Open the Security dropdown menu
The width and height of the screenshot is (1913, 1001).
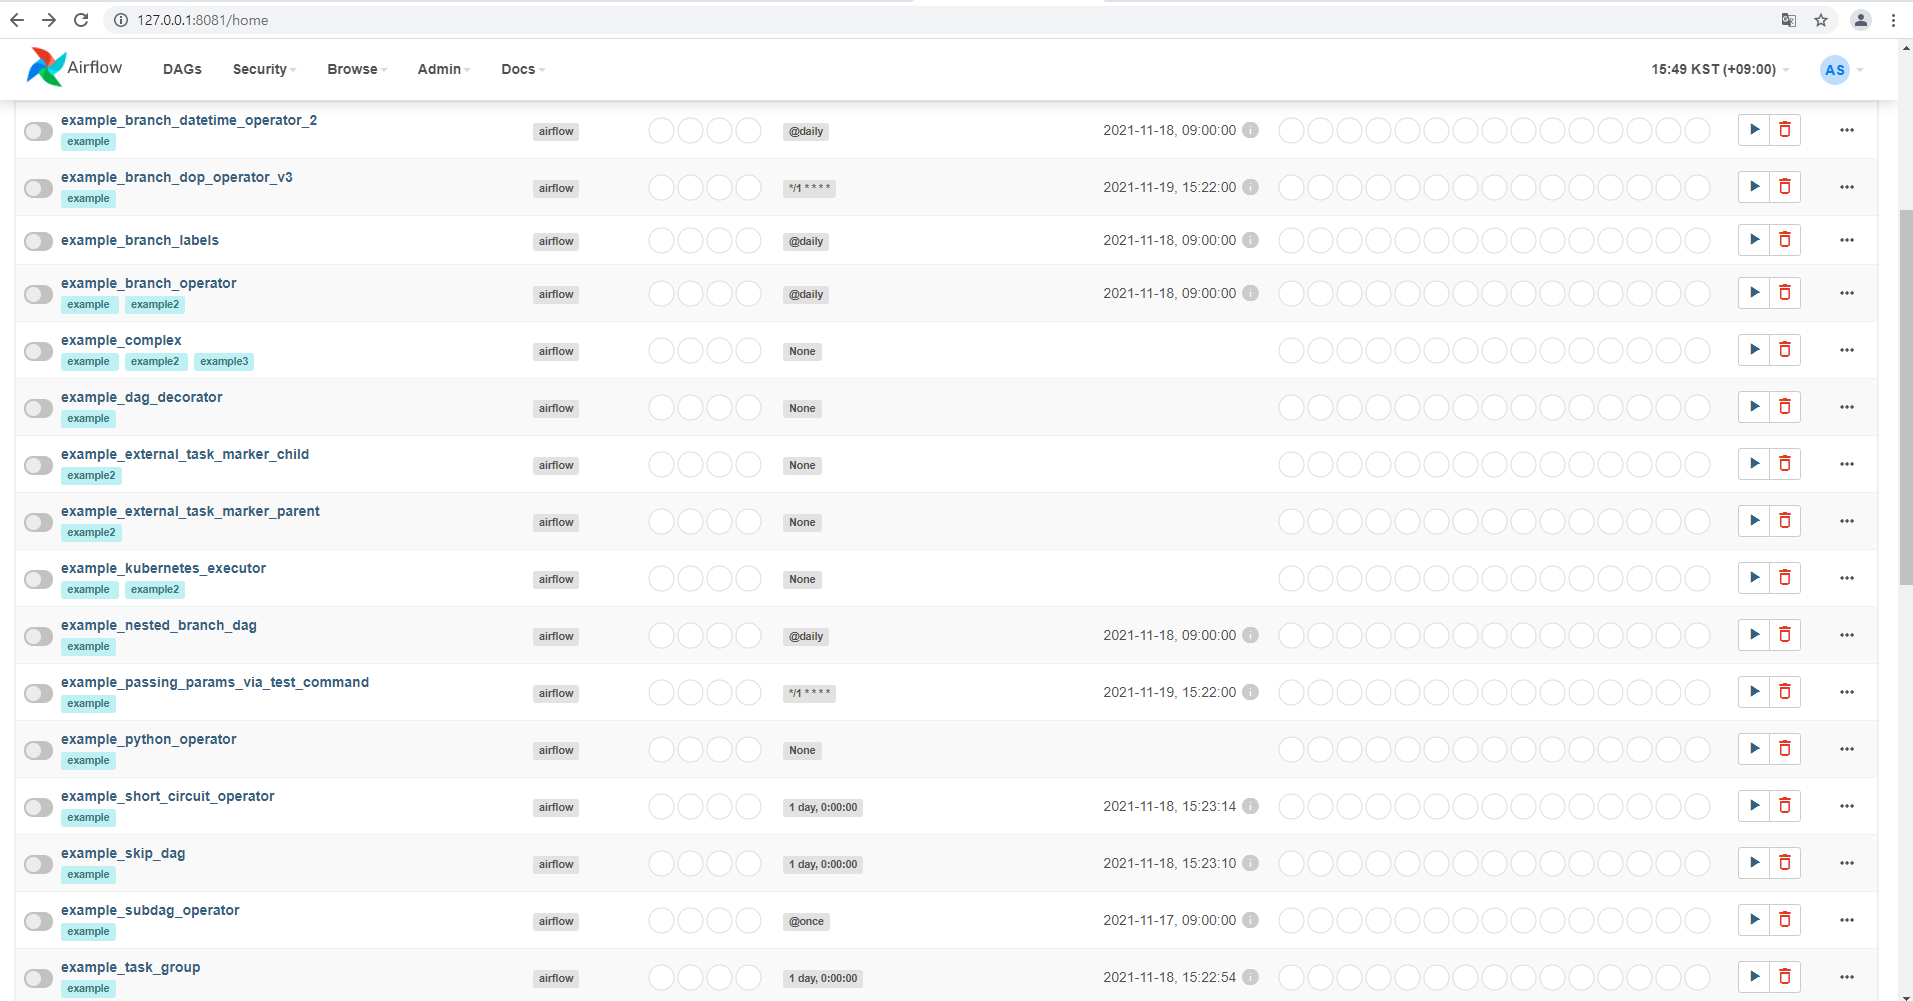(264, 69)
